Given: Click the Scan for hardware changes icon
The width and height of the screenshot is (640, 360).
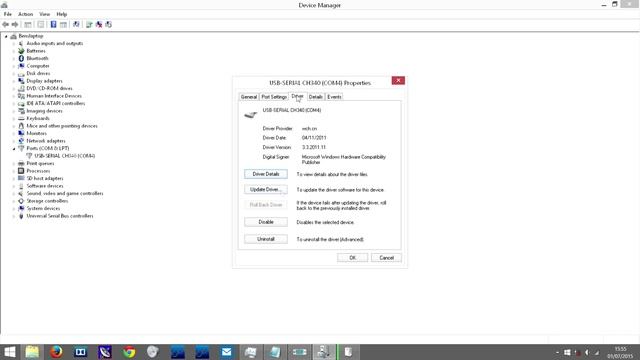Looking at the screenshot, I should click(76, 24).
